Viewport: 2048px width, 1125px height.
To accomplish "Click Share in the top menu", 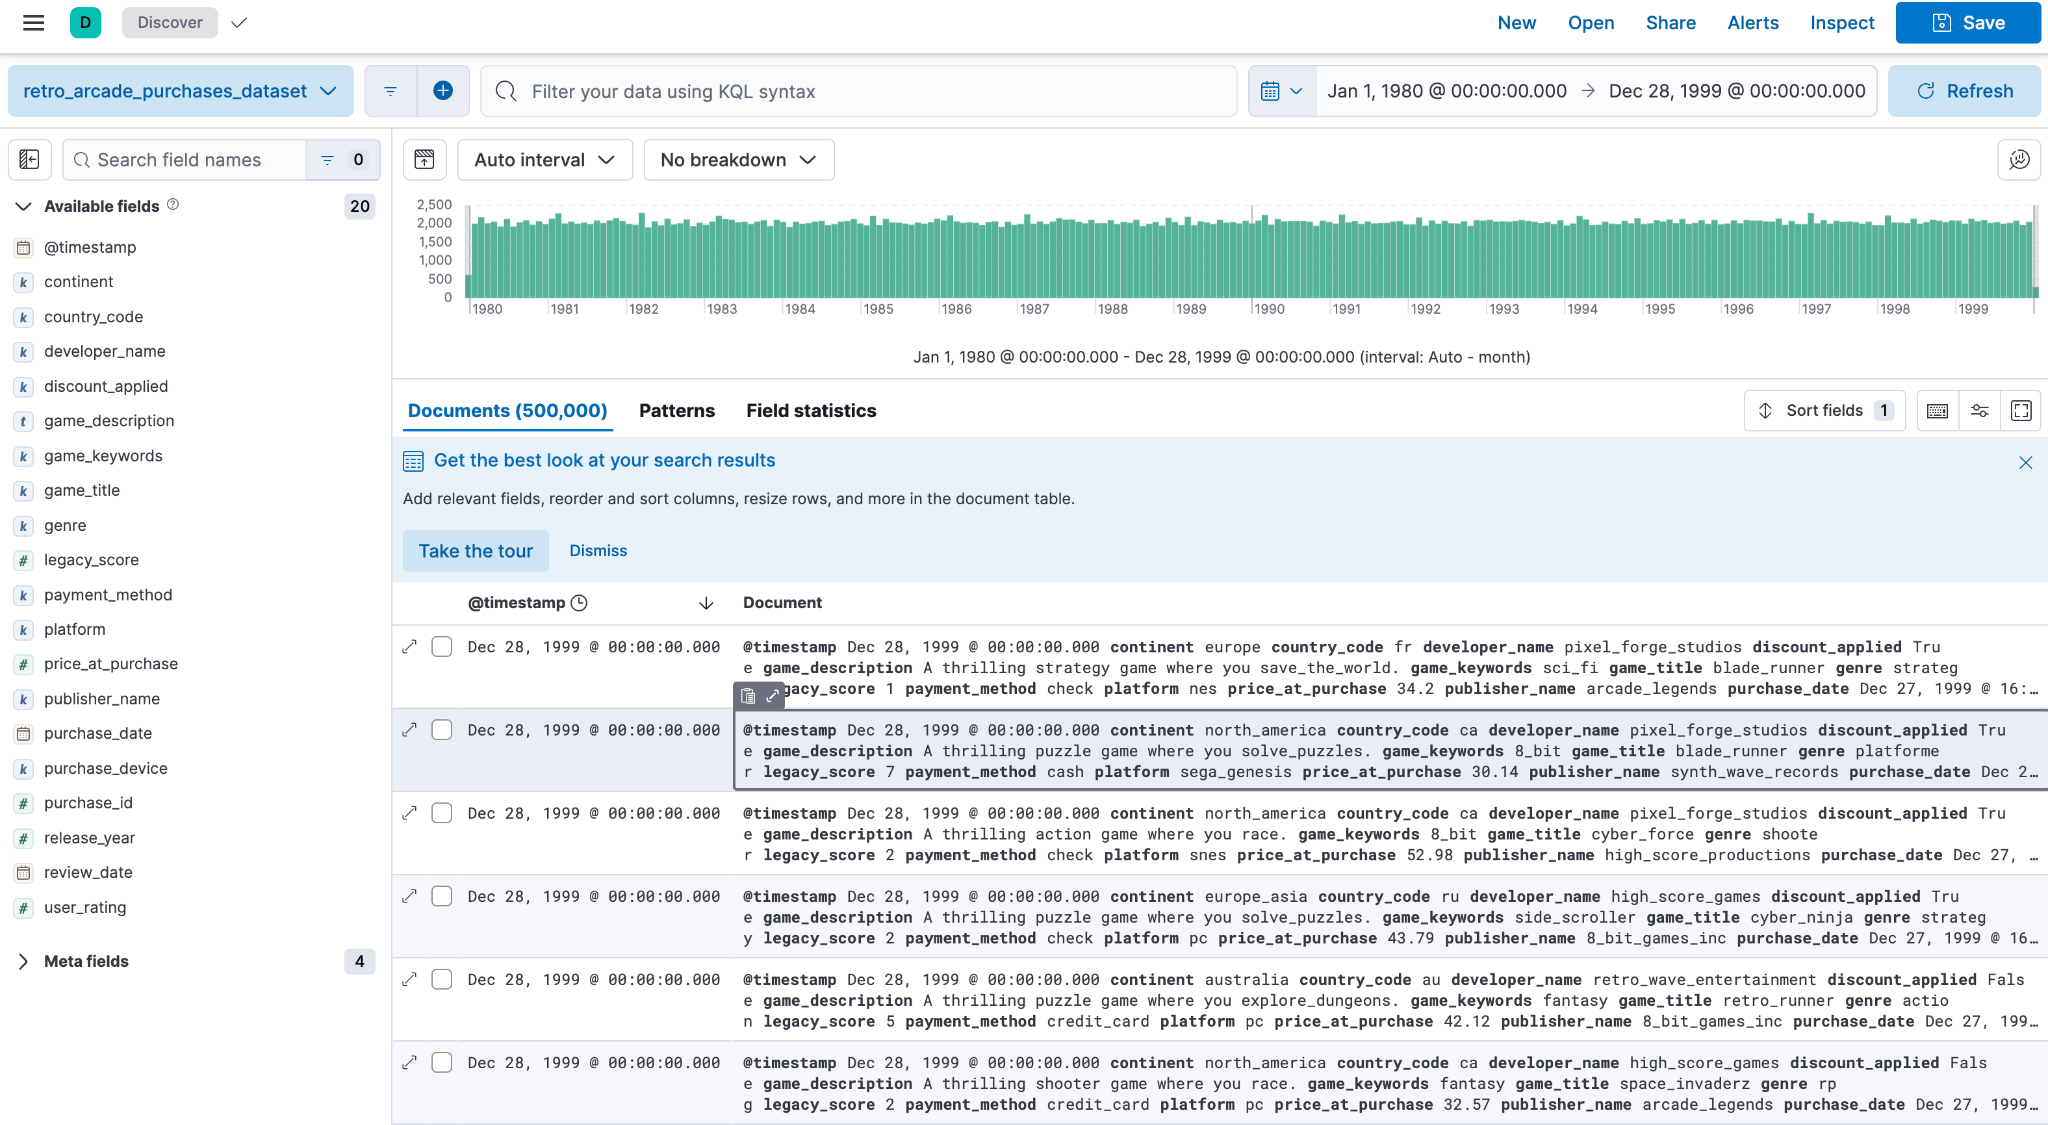I will (1671, 22).
